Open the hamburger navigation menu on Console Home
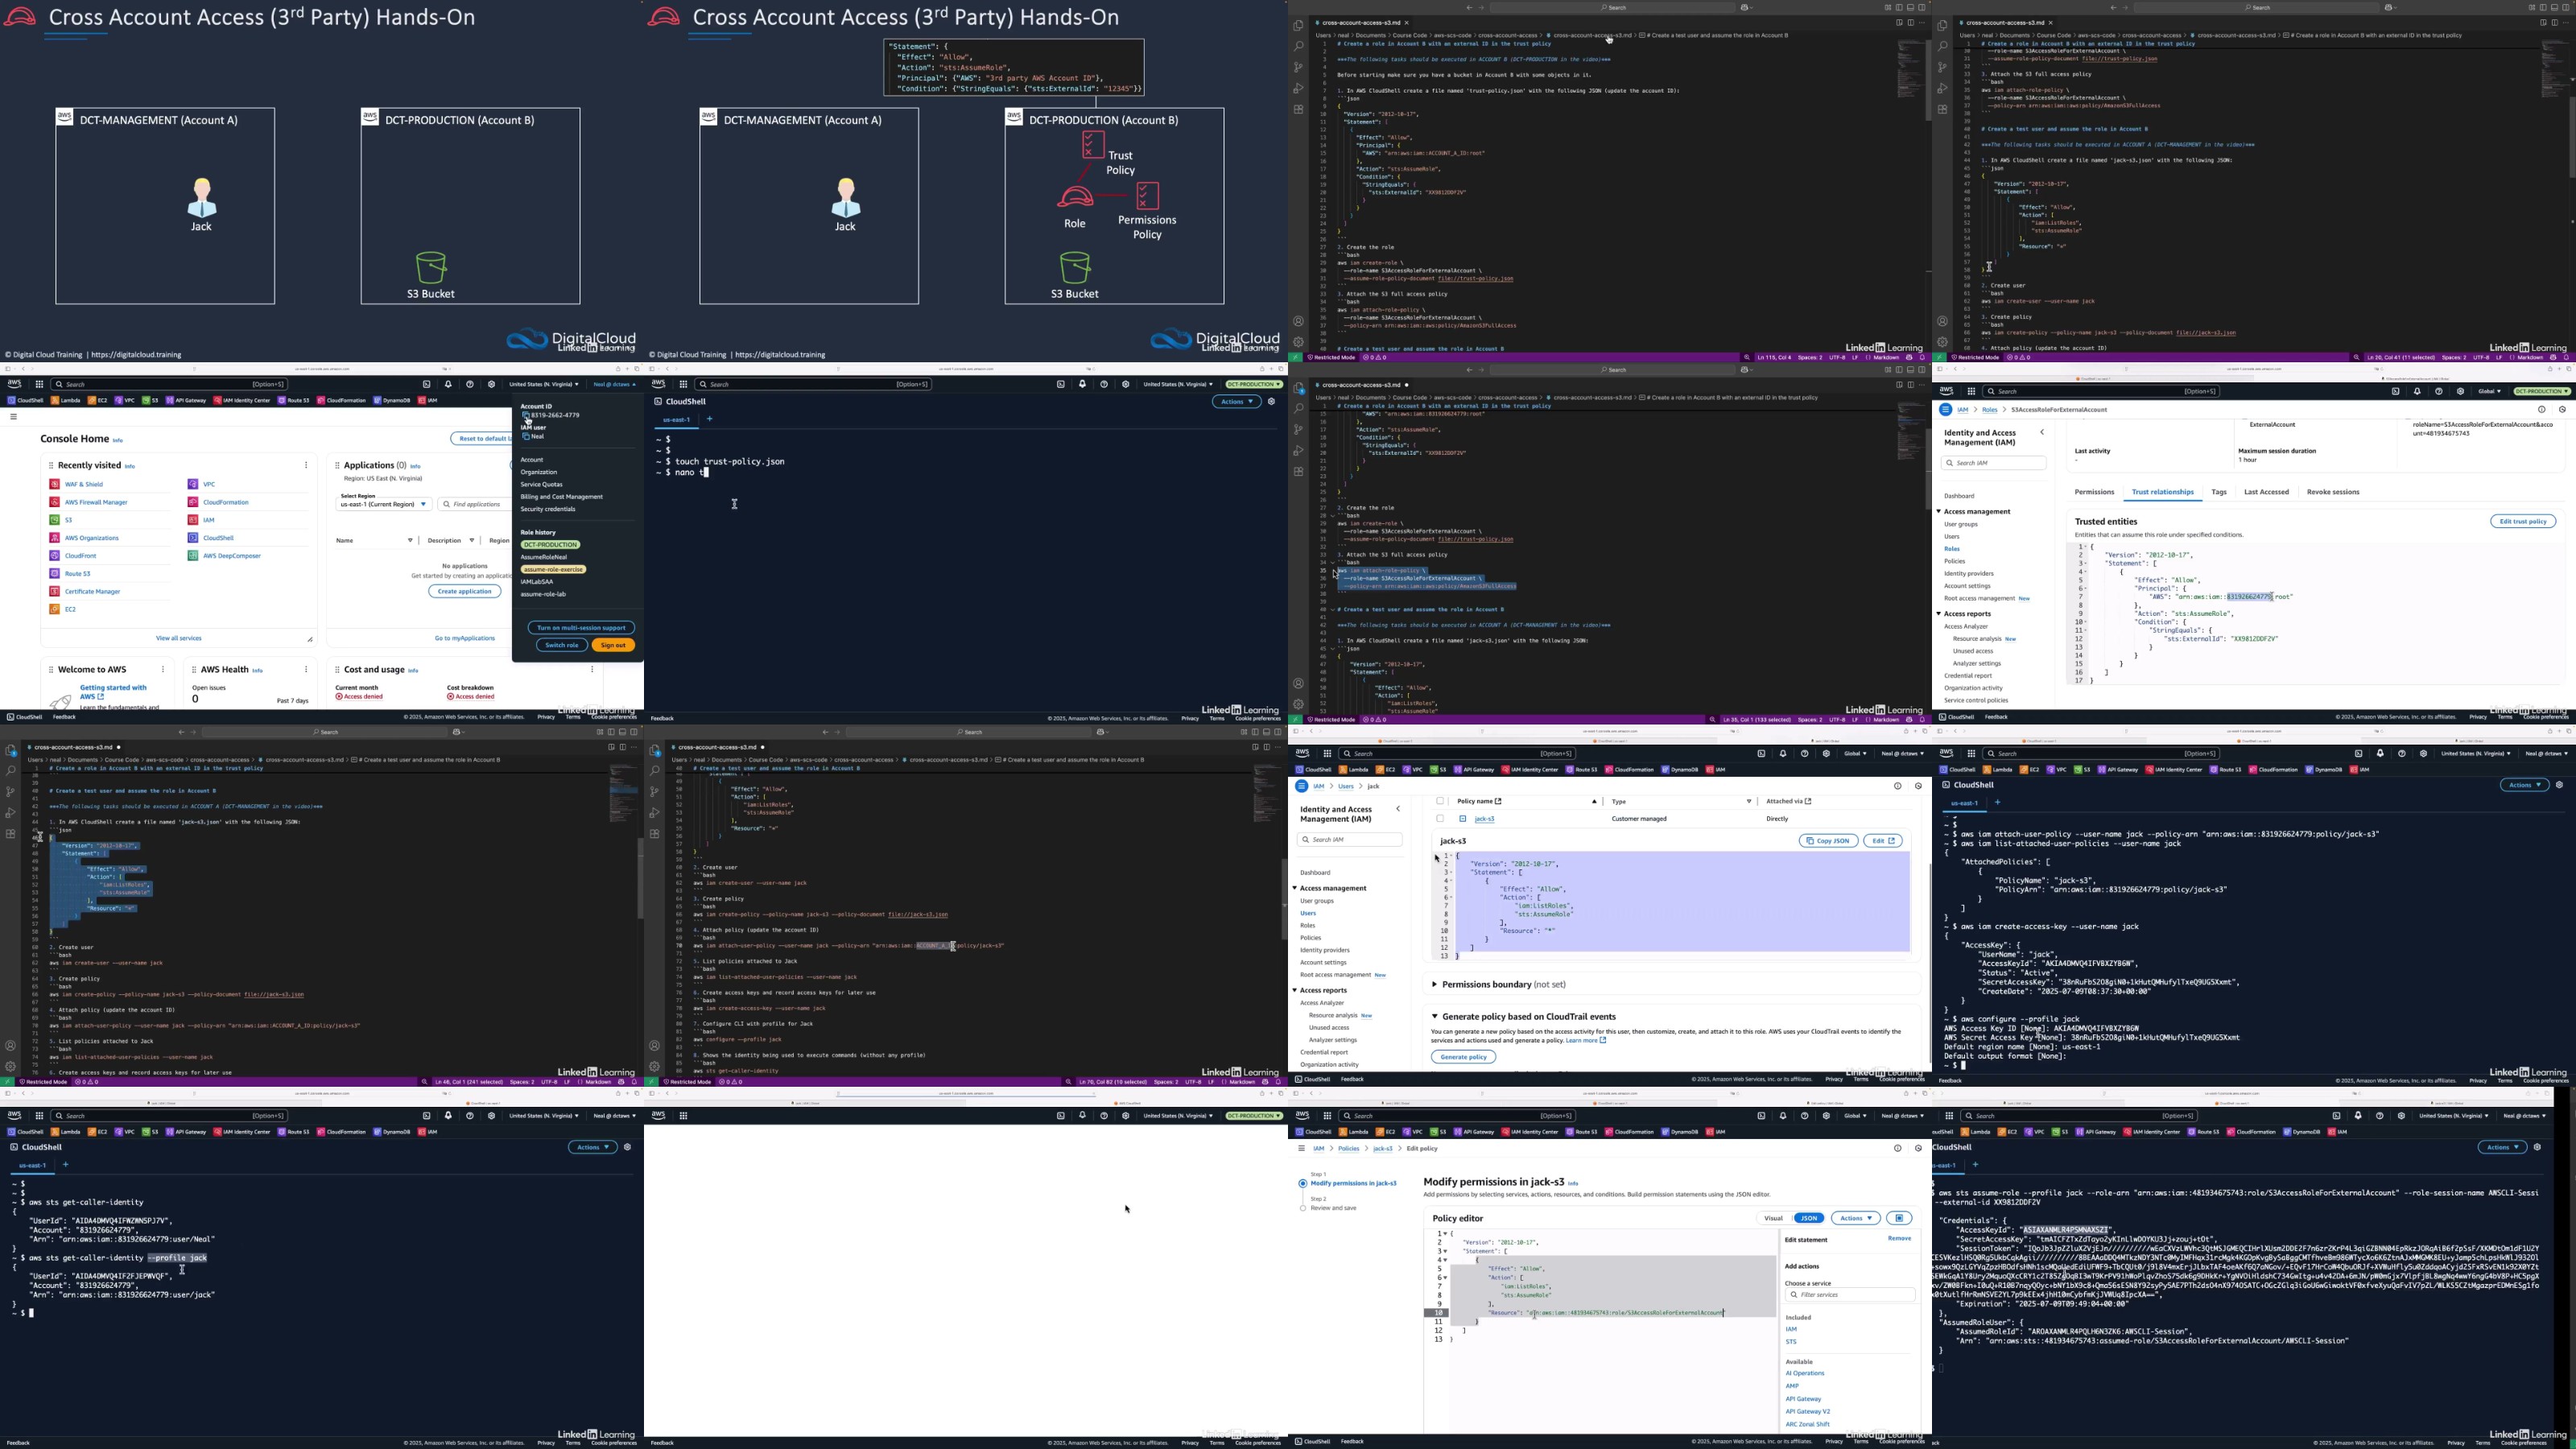Viewport: 2576px width, 1449px height. pyautogui.click(x=13, y=417)
